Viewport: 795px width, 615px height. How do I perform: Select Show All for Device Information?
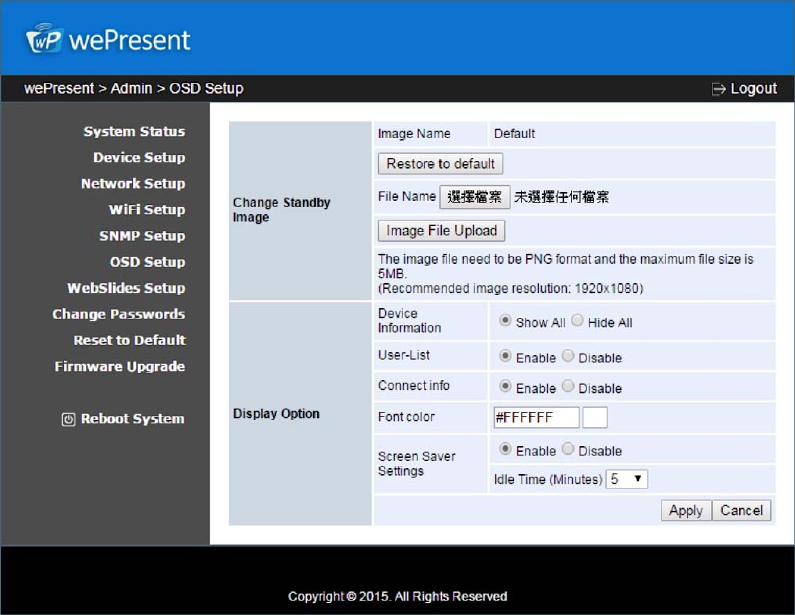pyautogui.click(x=505, y=320)
